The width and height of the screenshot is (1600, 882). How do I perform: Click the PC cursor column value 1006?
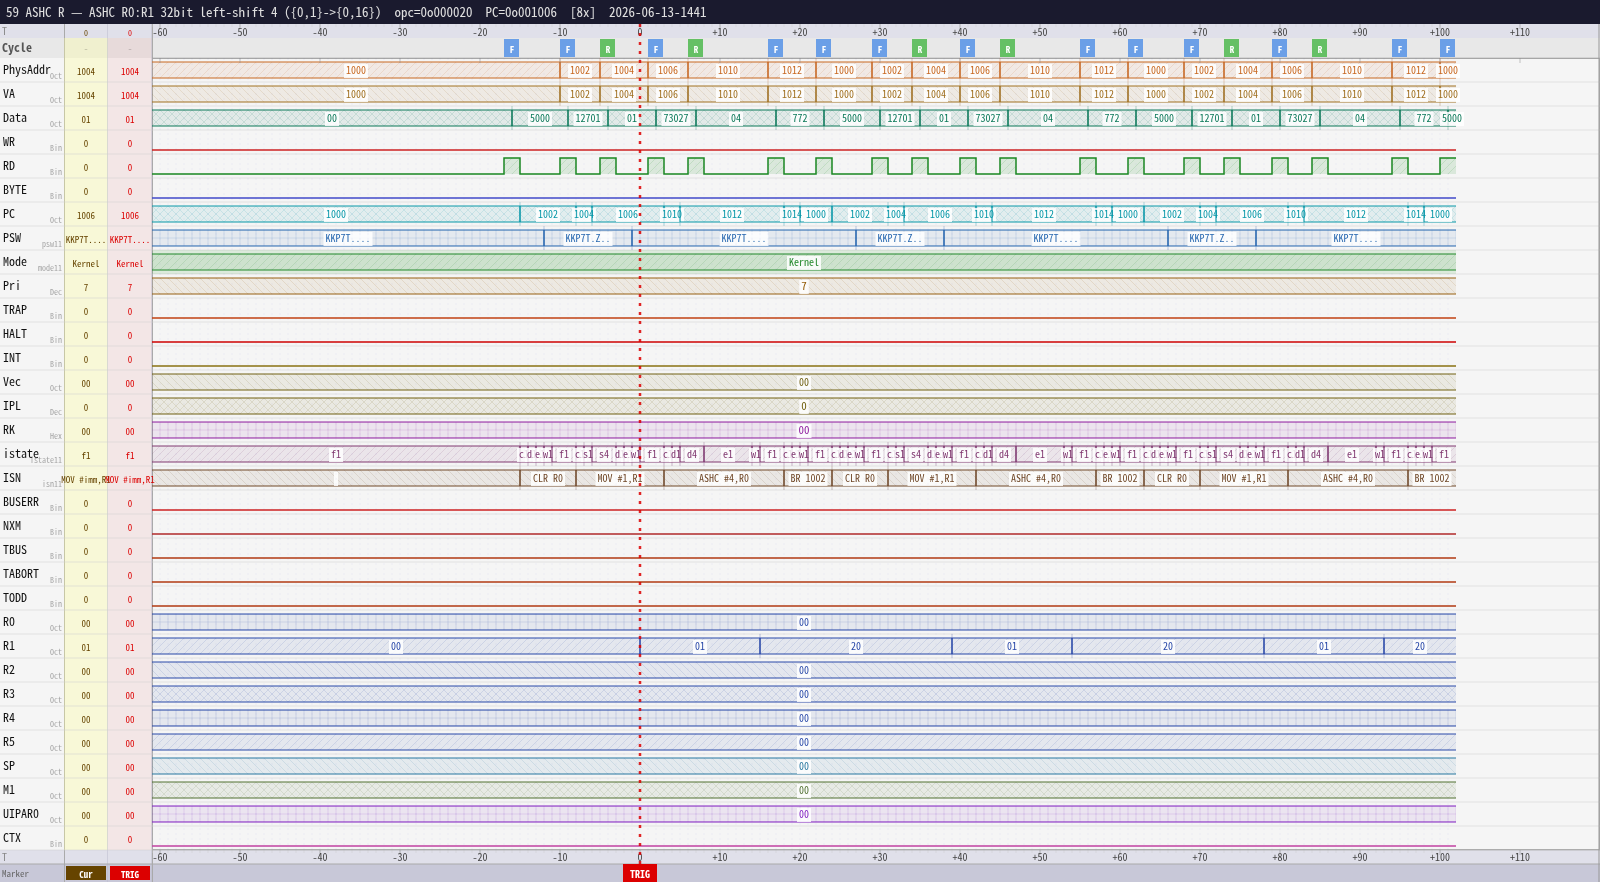86,215
